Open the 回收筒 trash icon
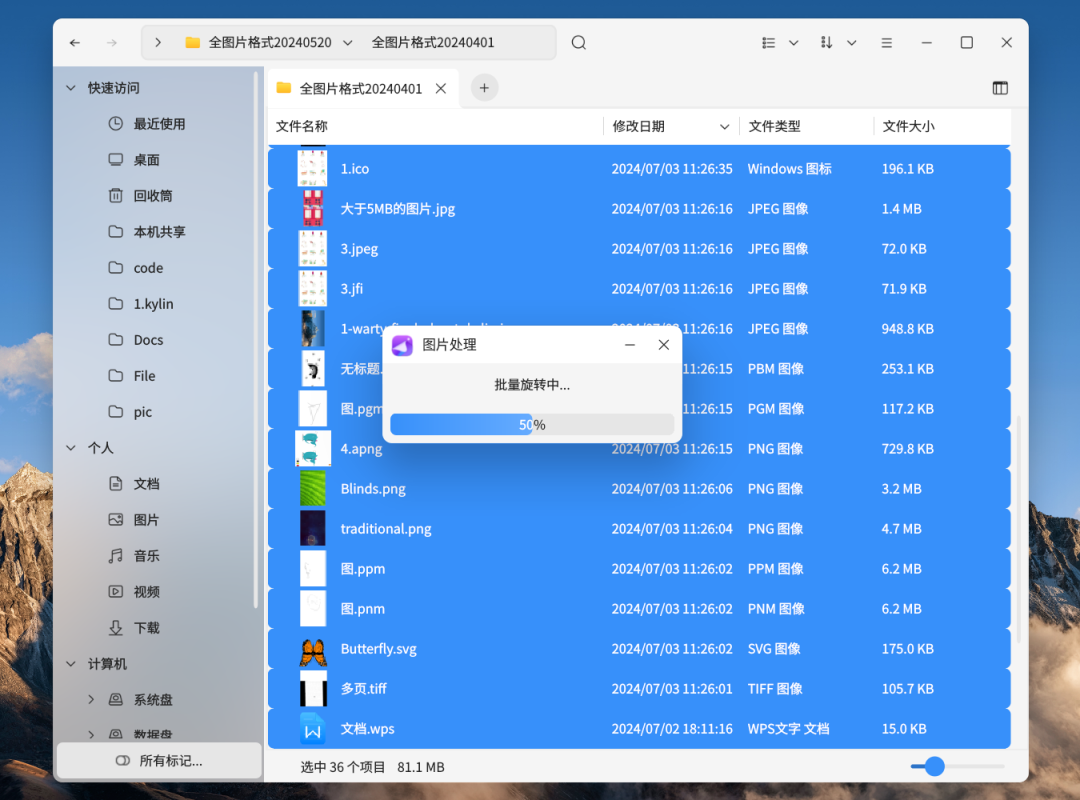The height and width of the screenshot is (800, 1080). click(116, 196)
